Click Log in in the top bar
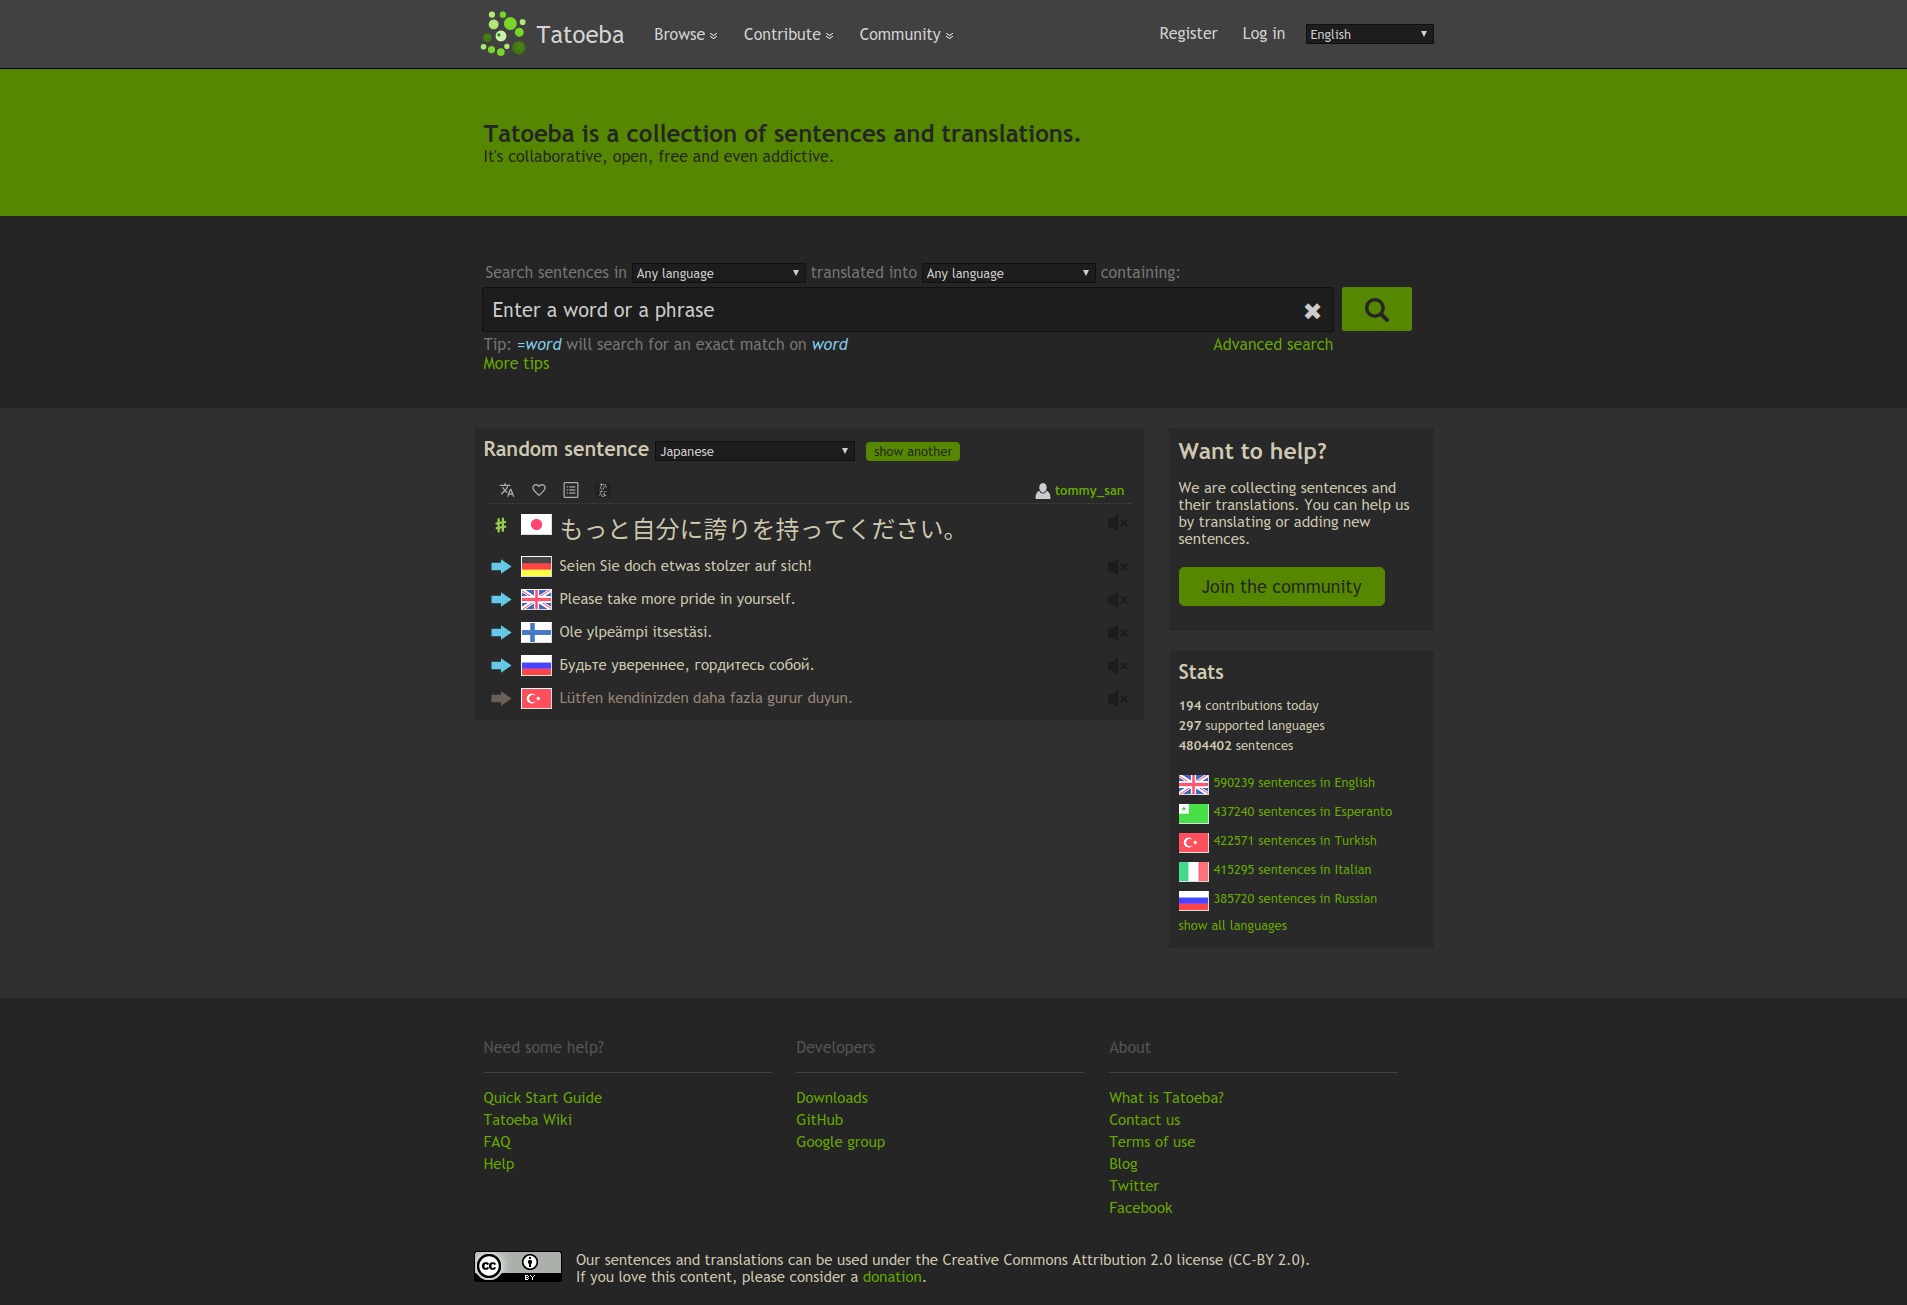 click(1263, 33)
